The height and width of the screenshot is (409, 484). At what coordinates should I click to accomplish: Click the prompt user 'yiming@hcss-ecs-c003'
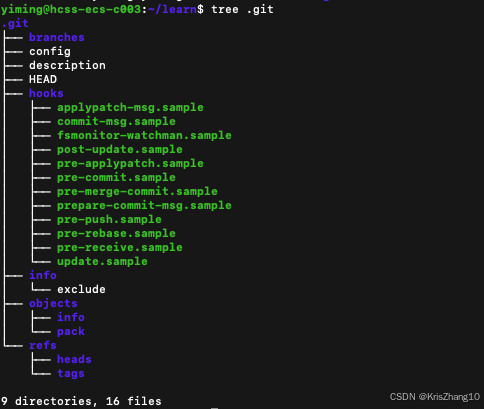click(71, 9)
